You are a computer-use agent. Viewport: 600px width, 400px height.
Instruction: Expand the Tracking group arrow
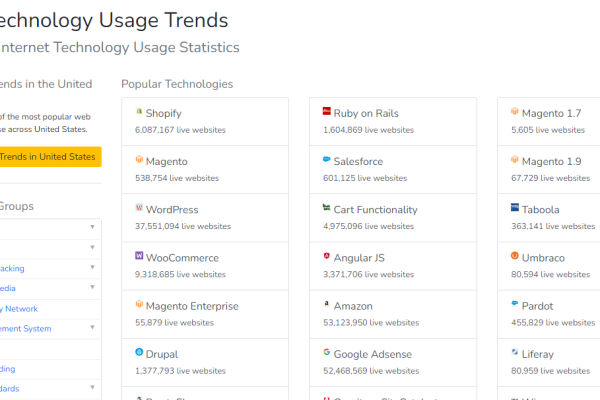point(92,267)
